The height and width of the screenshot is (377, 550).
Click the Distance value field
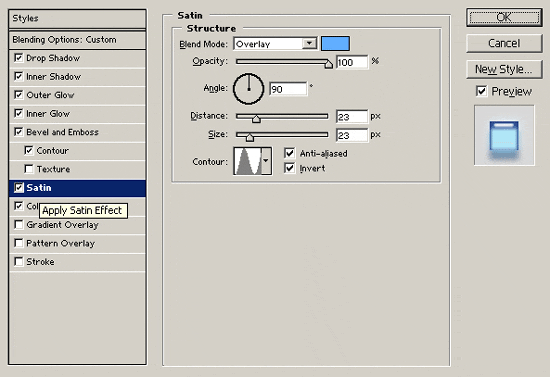click(352, 117)
